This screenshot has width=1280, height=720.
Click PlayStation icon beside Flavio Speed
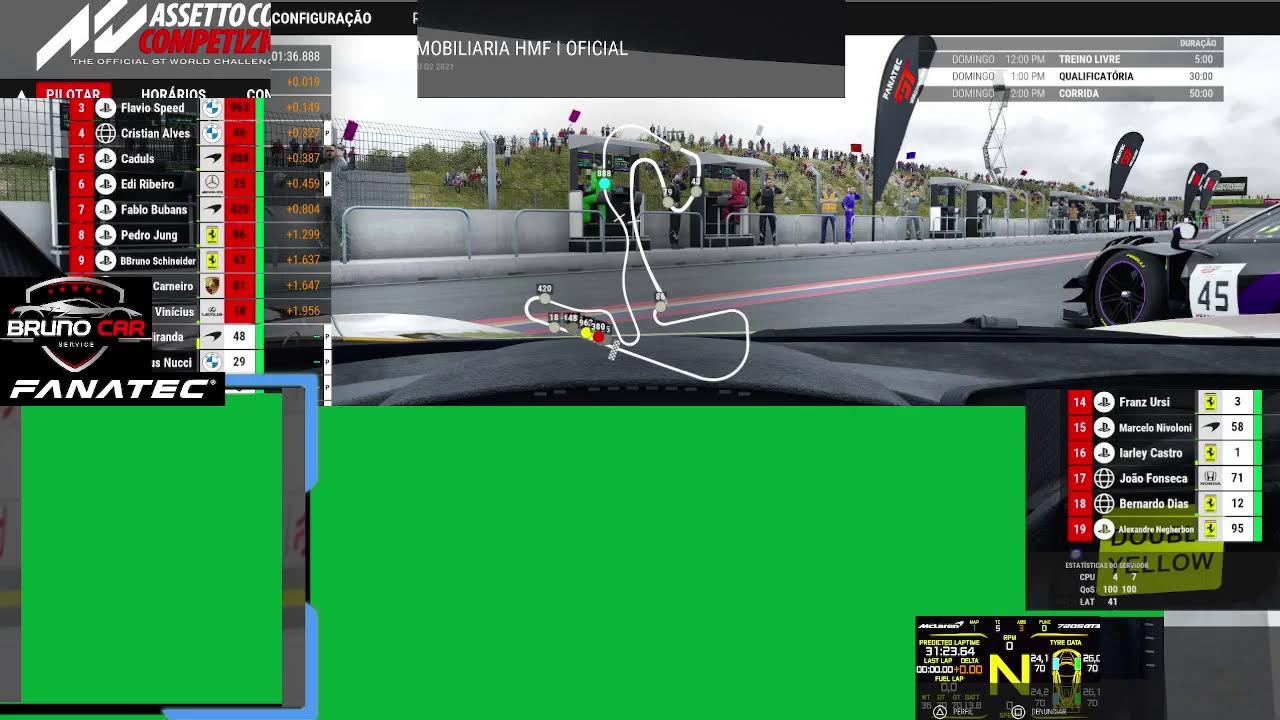[x=105, y=107]
